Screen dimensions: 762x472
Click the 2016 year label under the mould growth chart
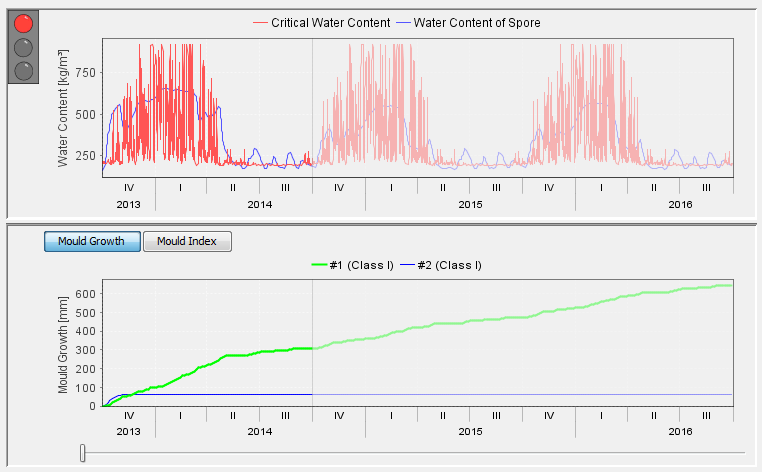[x=680, y=431]
